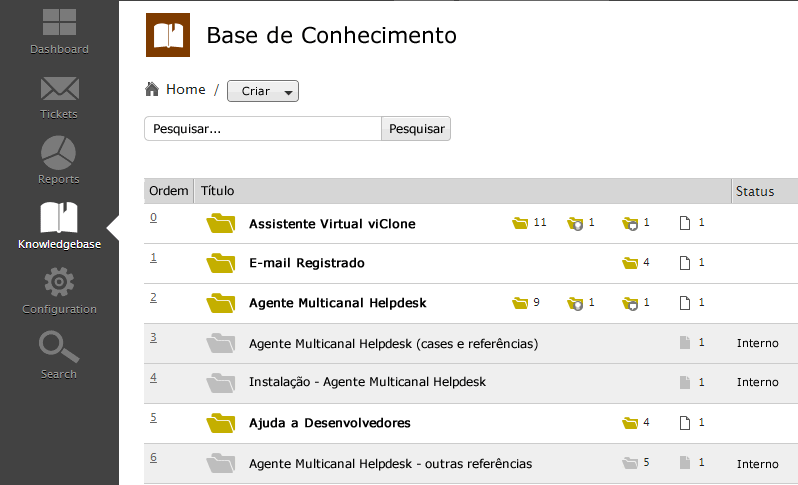Click the Home breadcrumb house icon
798x485 pixels.
pyautogui.click(x=152, y=90)
